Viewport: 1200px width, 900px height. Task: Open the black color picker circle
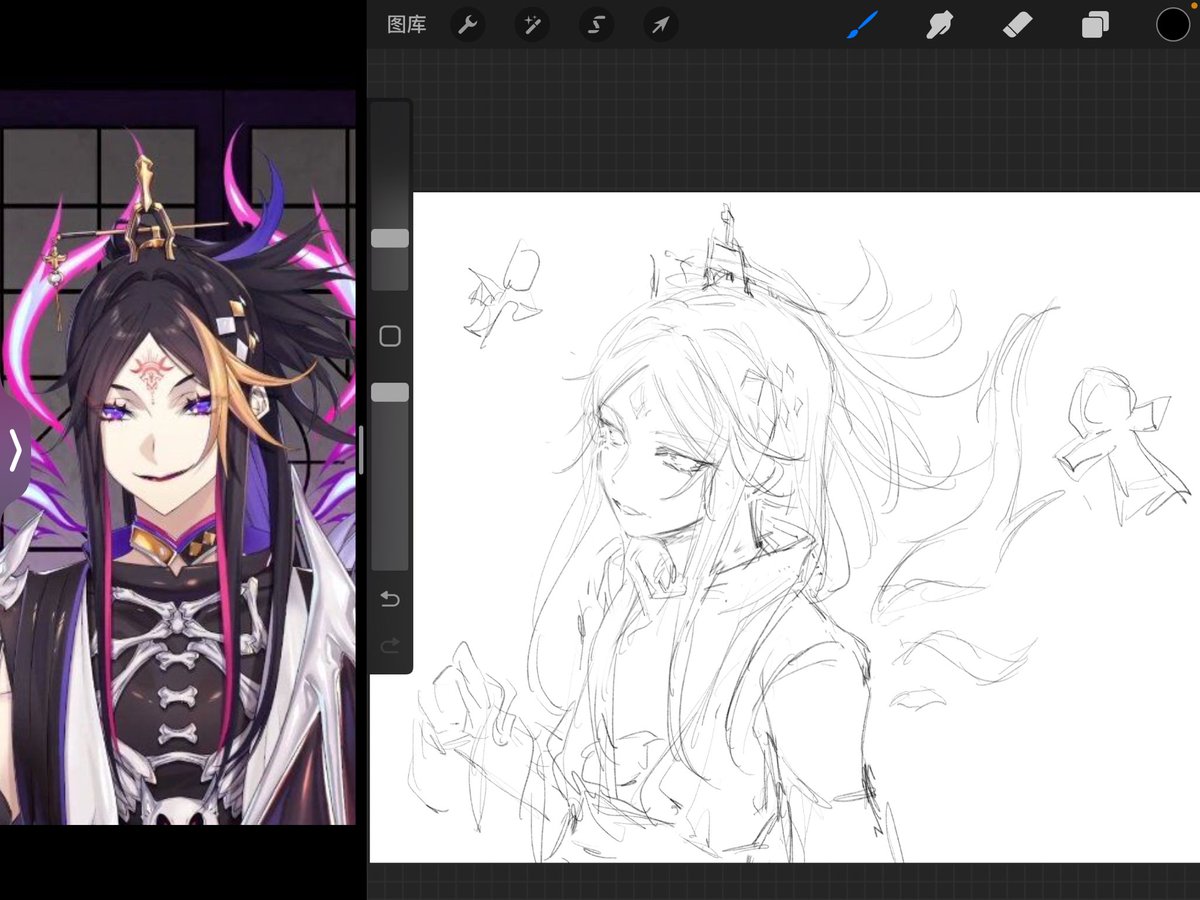[1173, 25]
